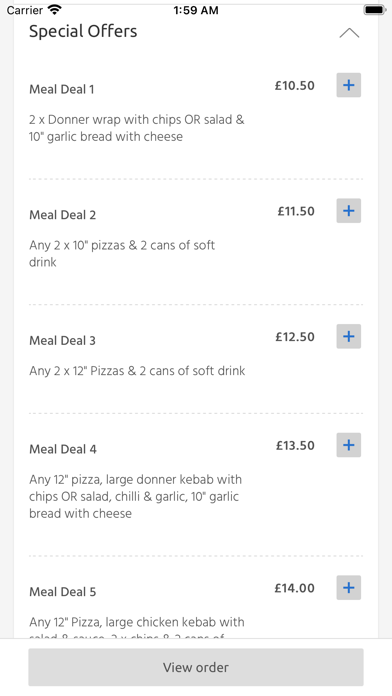Image resolution: width=392 pixels, height=696 pixels.
Task: Add Meal Deal 4 with plus button
Action: point(348,445)
